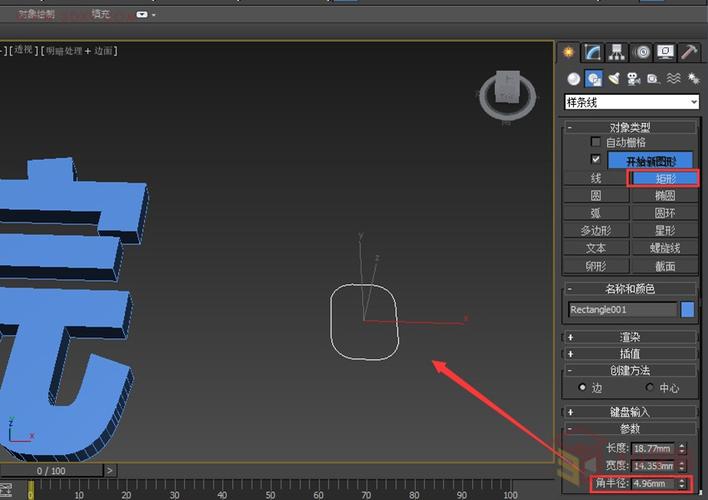
Task: Select the Cameras category icon
Action: tap(633, 79)
